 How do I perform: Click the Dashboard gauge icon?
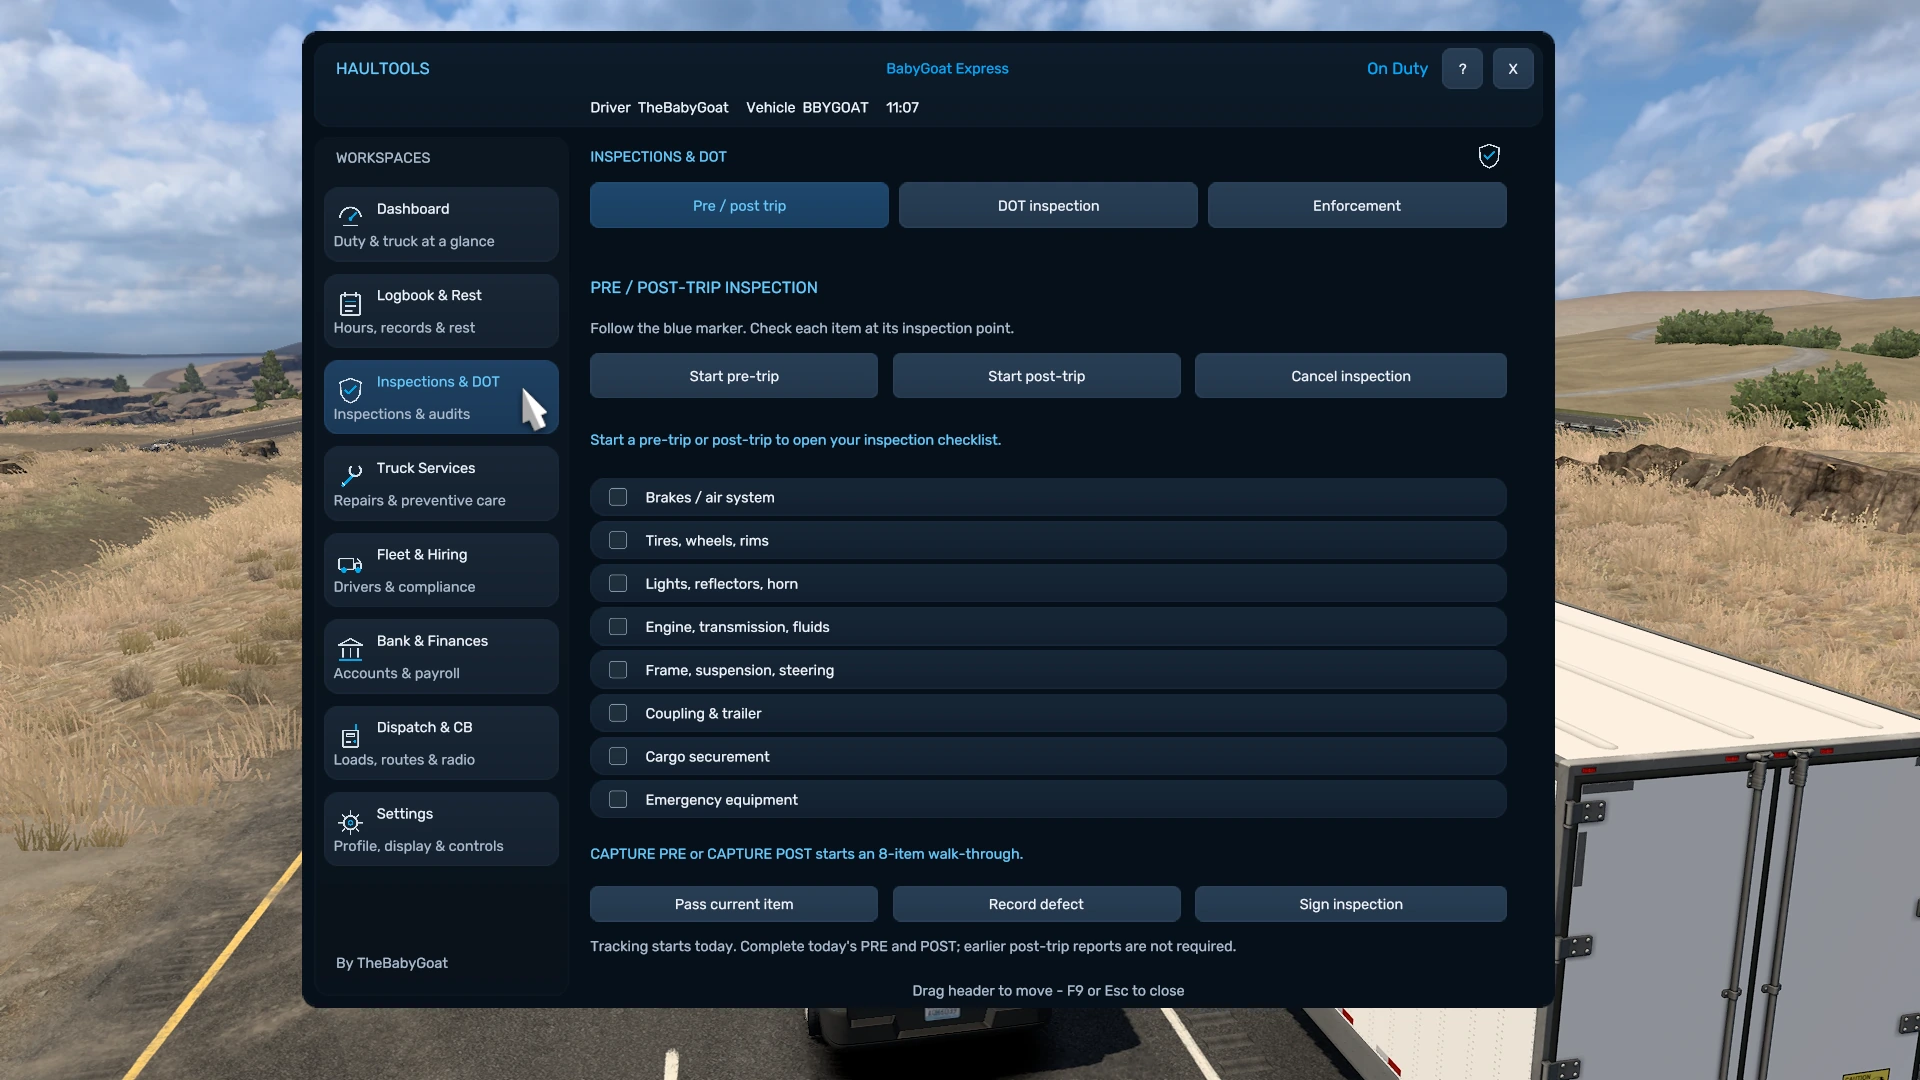coord(350,216)
